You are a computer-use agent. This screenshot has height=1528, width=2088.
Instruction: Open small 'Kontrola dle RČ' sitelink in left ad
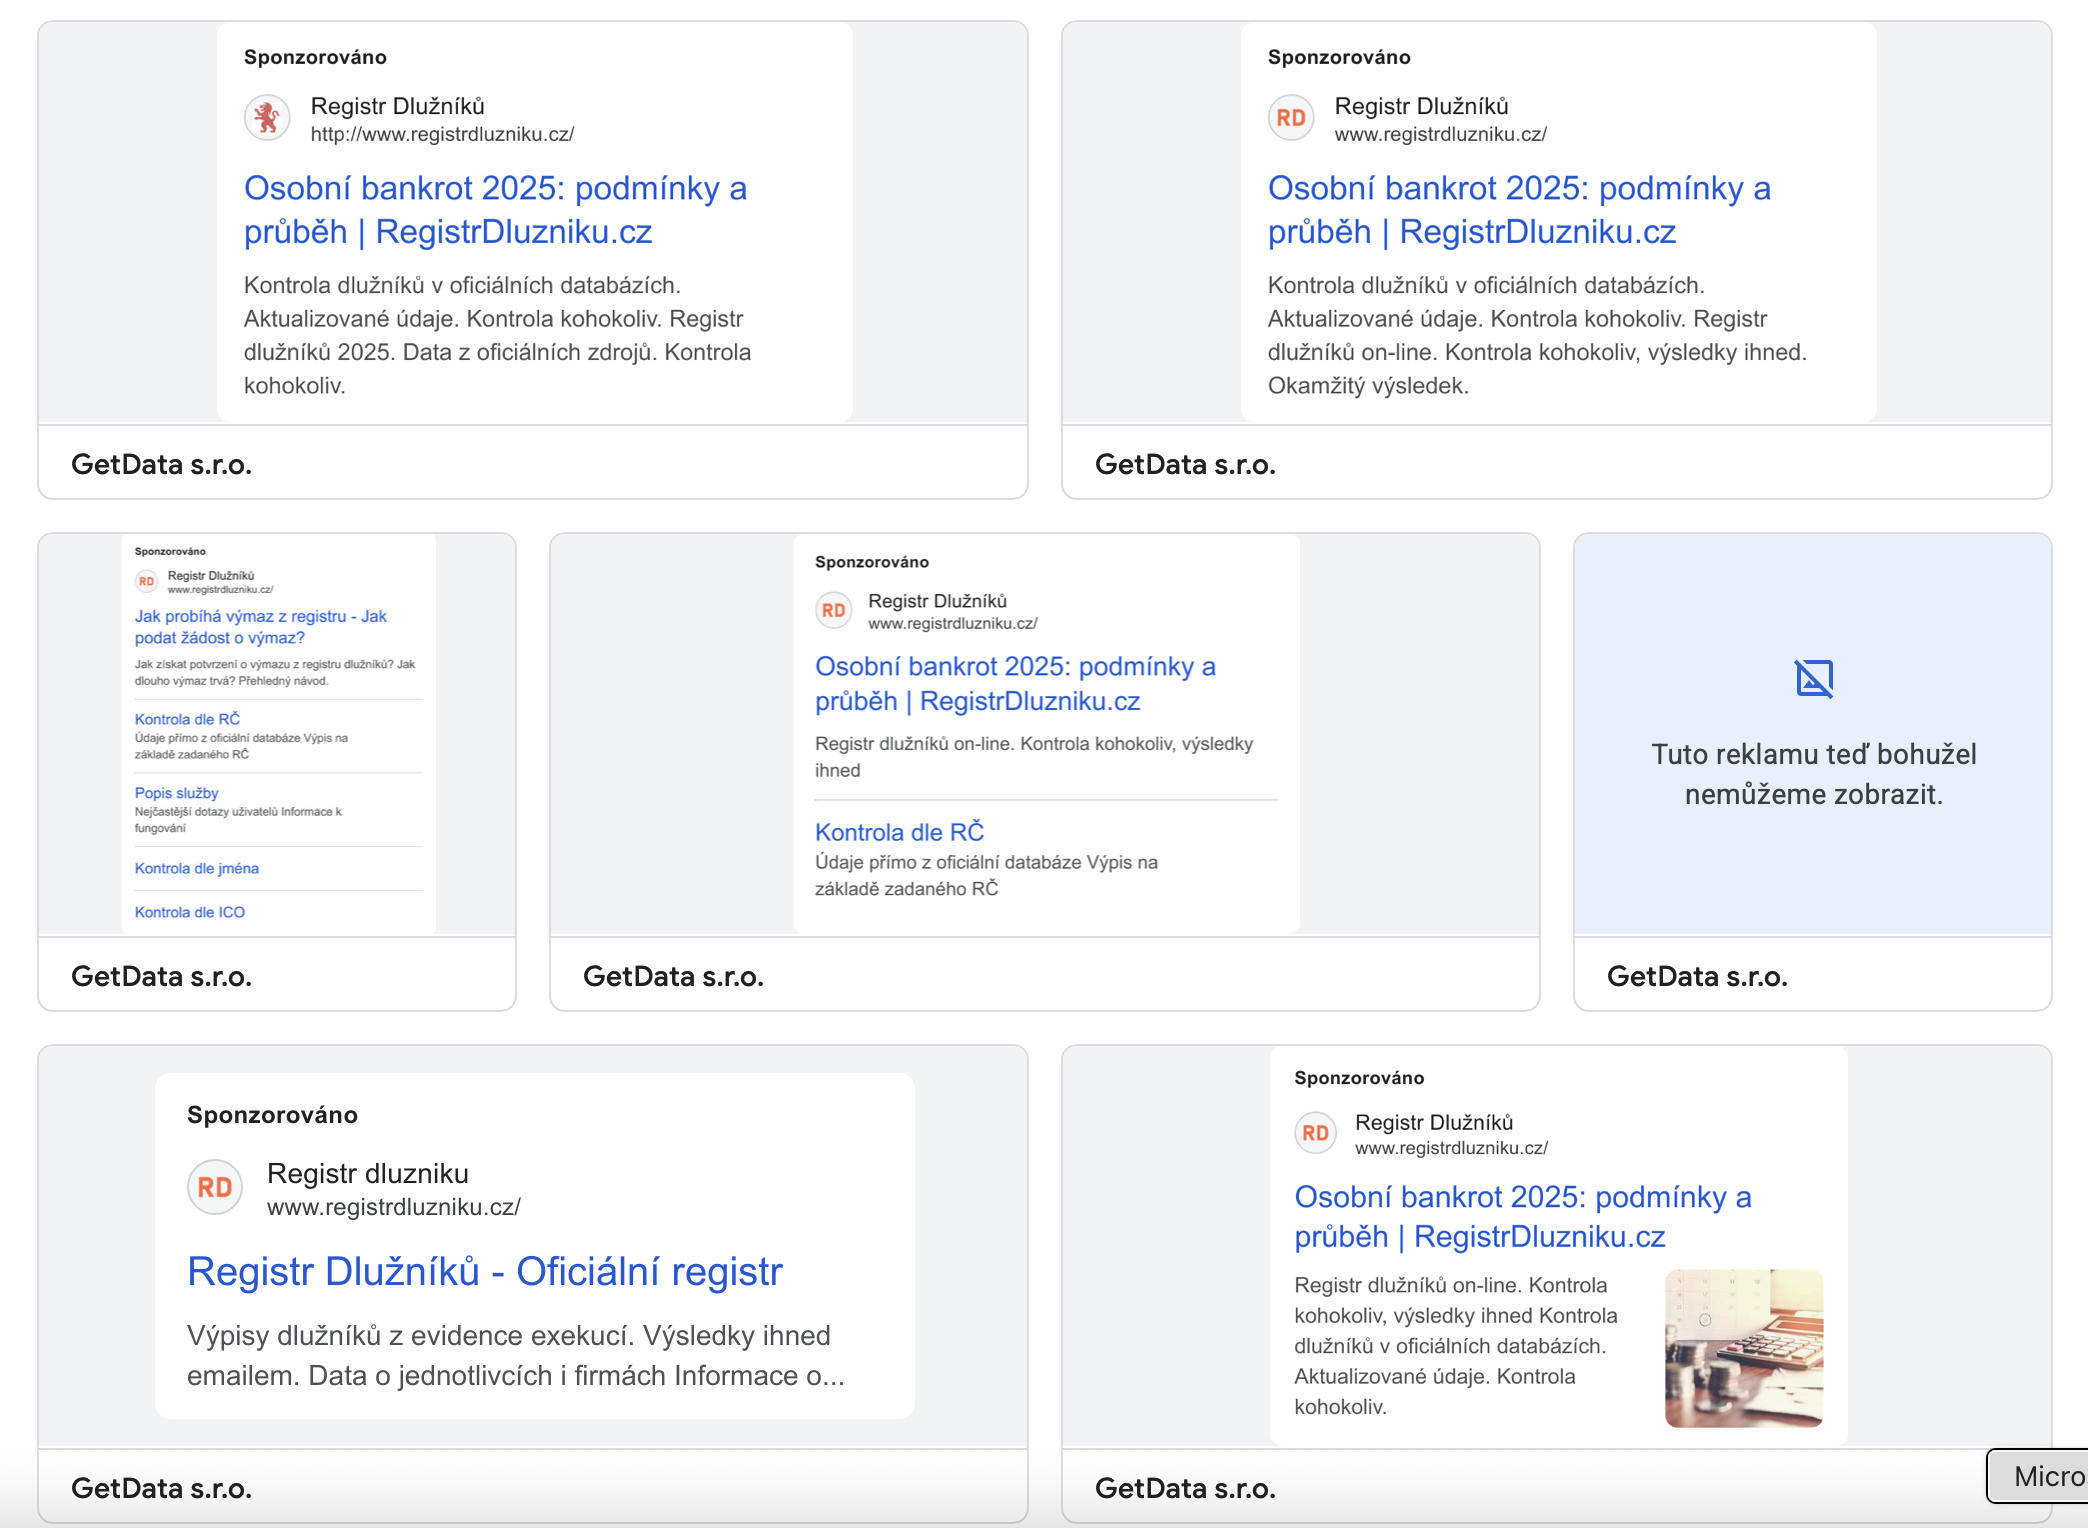pyautogui.click(x=188, y=719)
